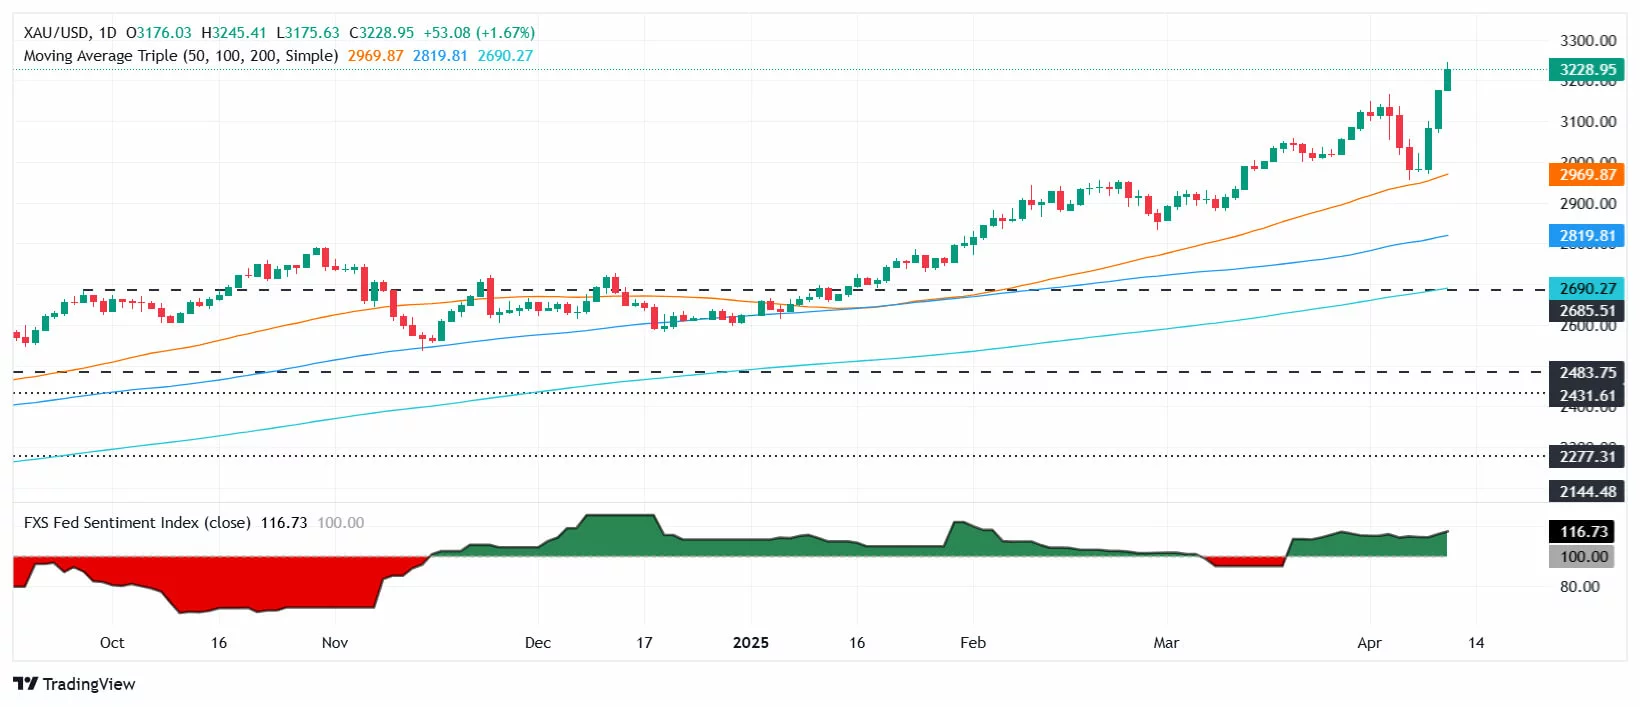The width and height of the screenshot is (1640, 707).
Task: Select the 2685.51 horizontal line price tag
Action: pyautogui.click(x=1586, y=311)
